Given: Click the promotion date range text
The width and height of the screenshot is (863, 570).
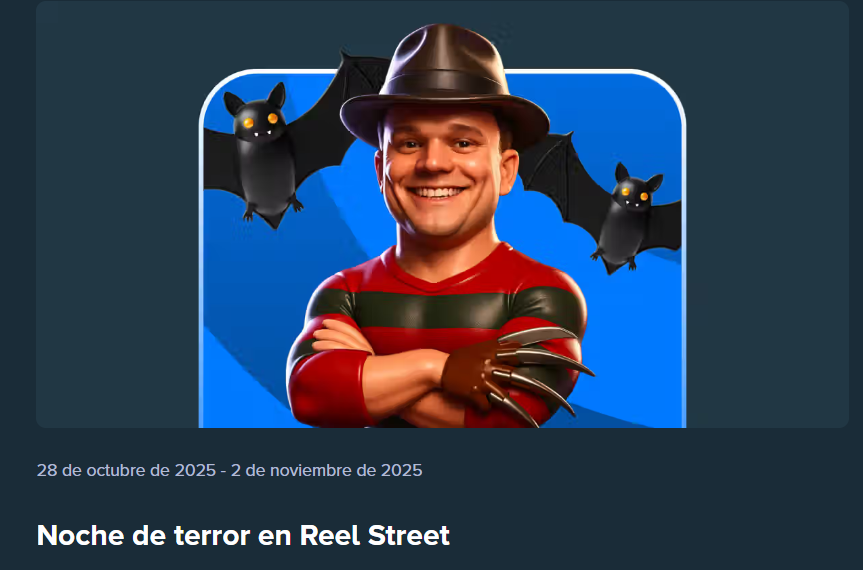Looking at the screenshot, I should click(x=230, y=470).
